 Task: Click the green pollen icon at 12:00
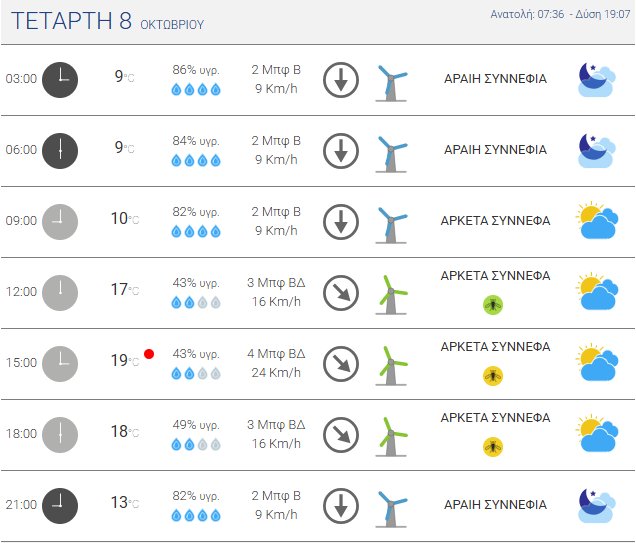[493, 305]
